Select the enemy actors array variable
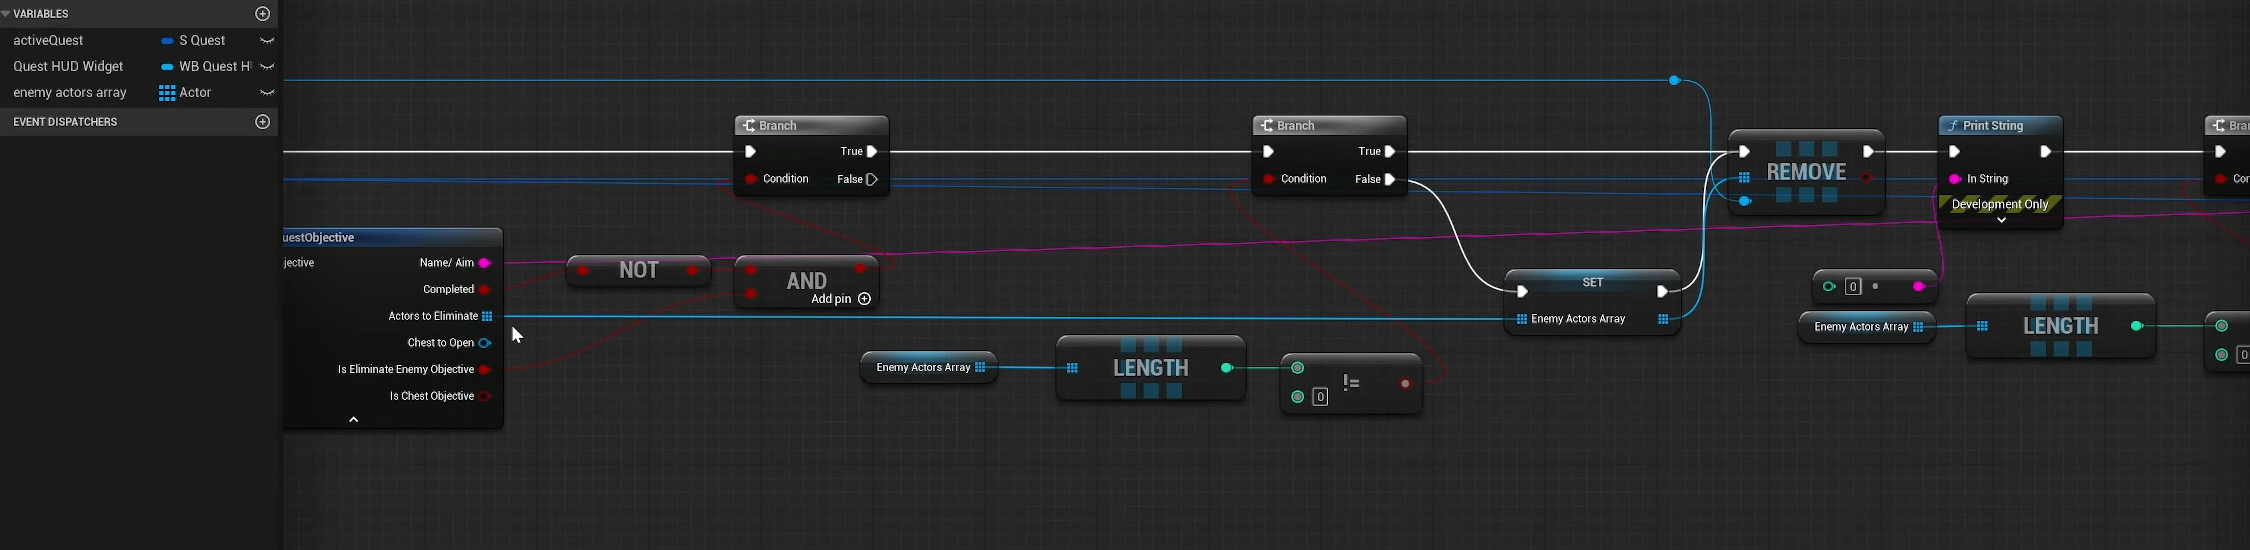 tap(70, 93)
